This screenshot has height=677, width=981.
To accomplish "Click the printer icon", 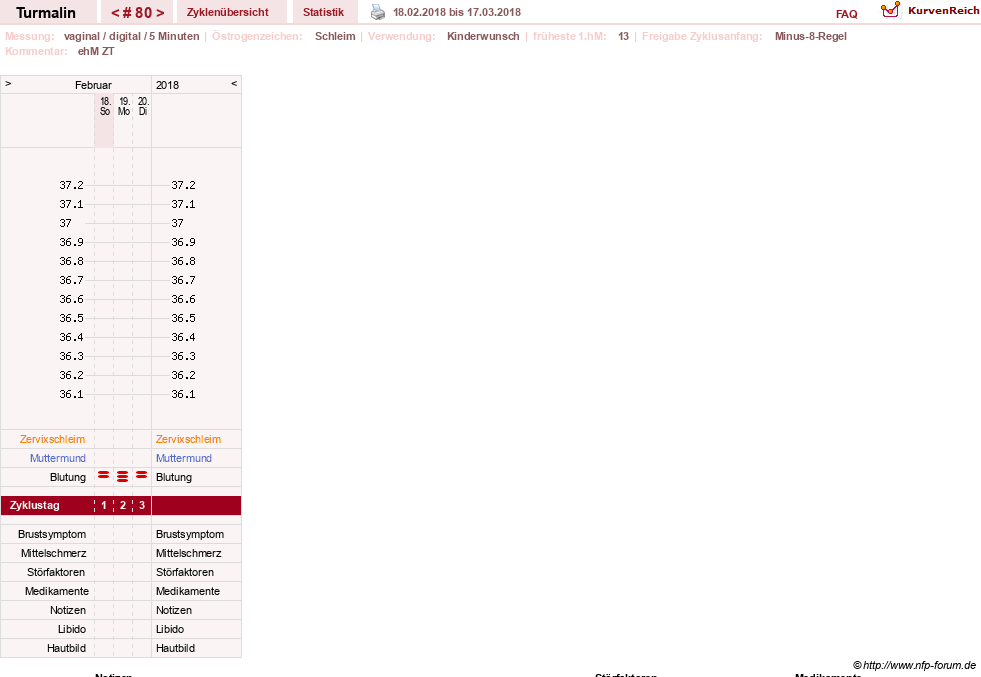I will (378, 12).
